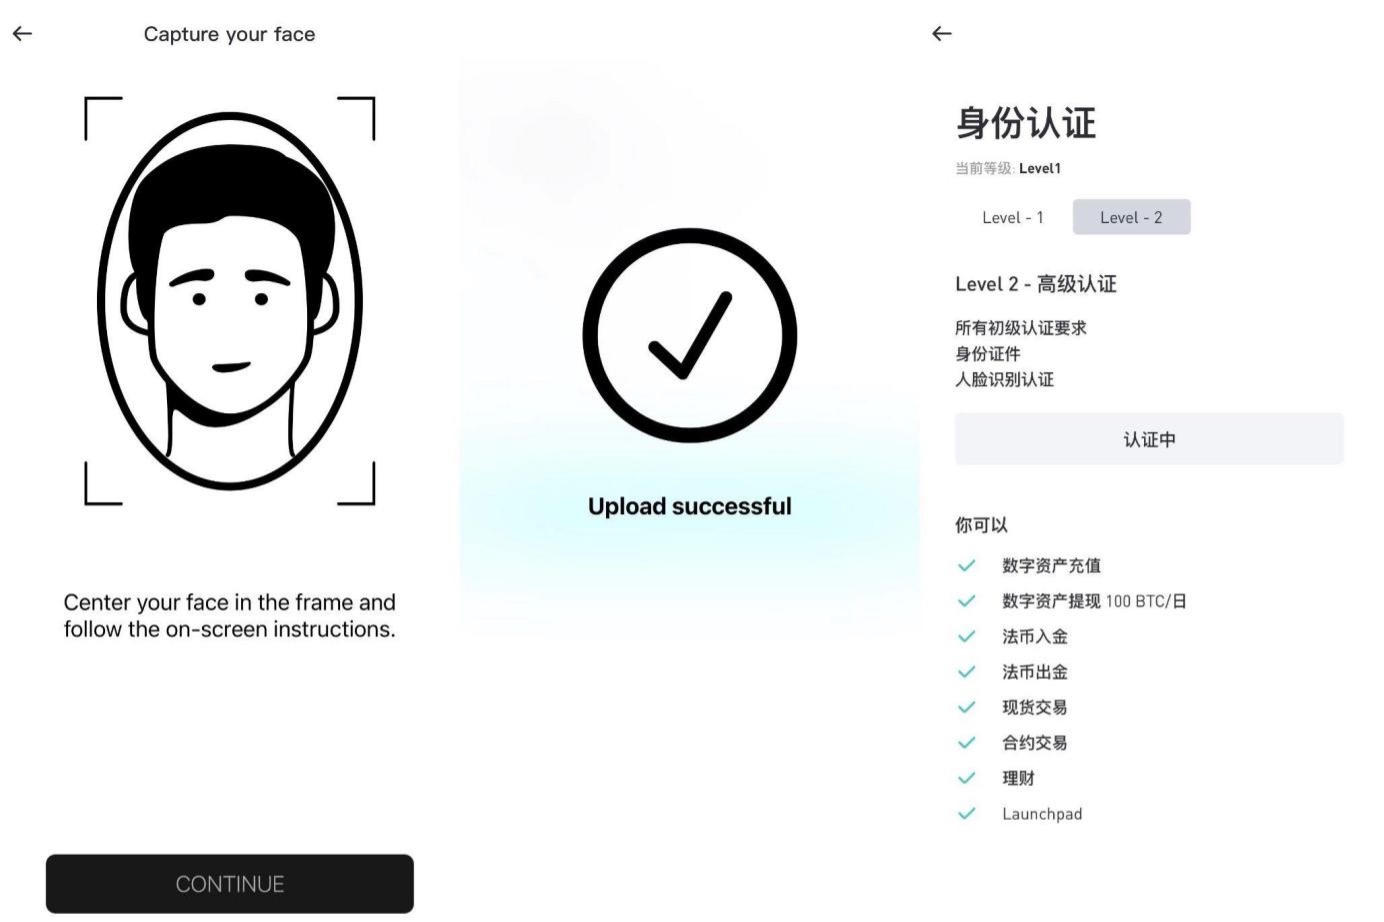Screen dimensions: 1384x922
Task: Click checkmark next to Launchpad
Action: [966, 814]
